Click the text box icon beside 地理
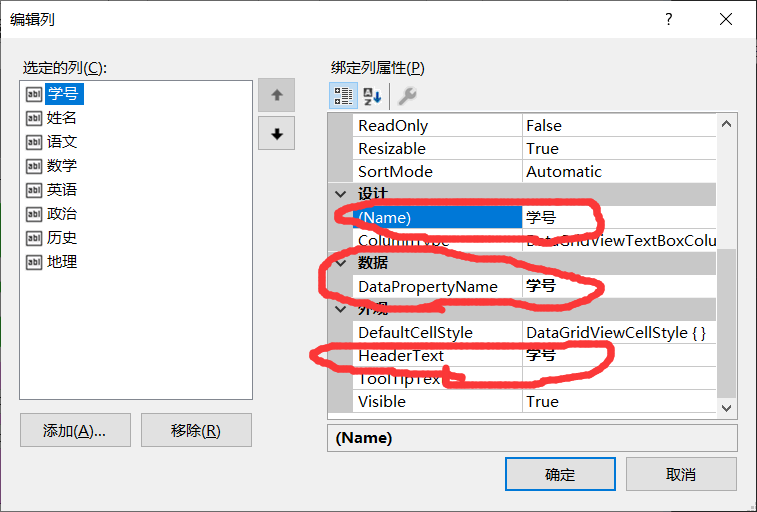757x512 pixels. pos(34,262)
